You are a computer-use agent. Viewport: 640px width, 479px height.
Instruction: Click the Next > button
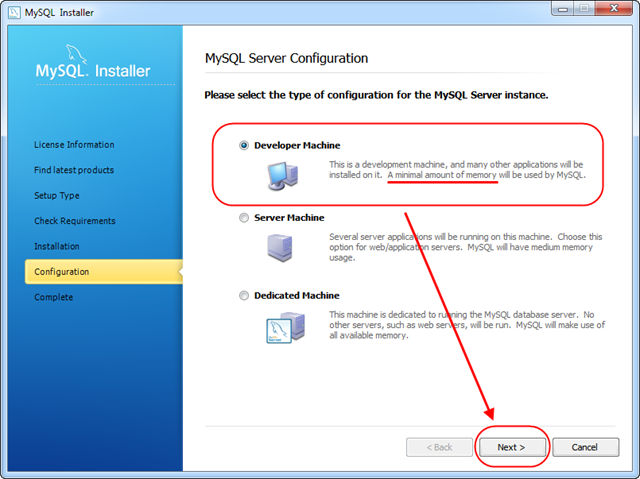pos(512,447)
